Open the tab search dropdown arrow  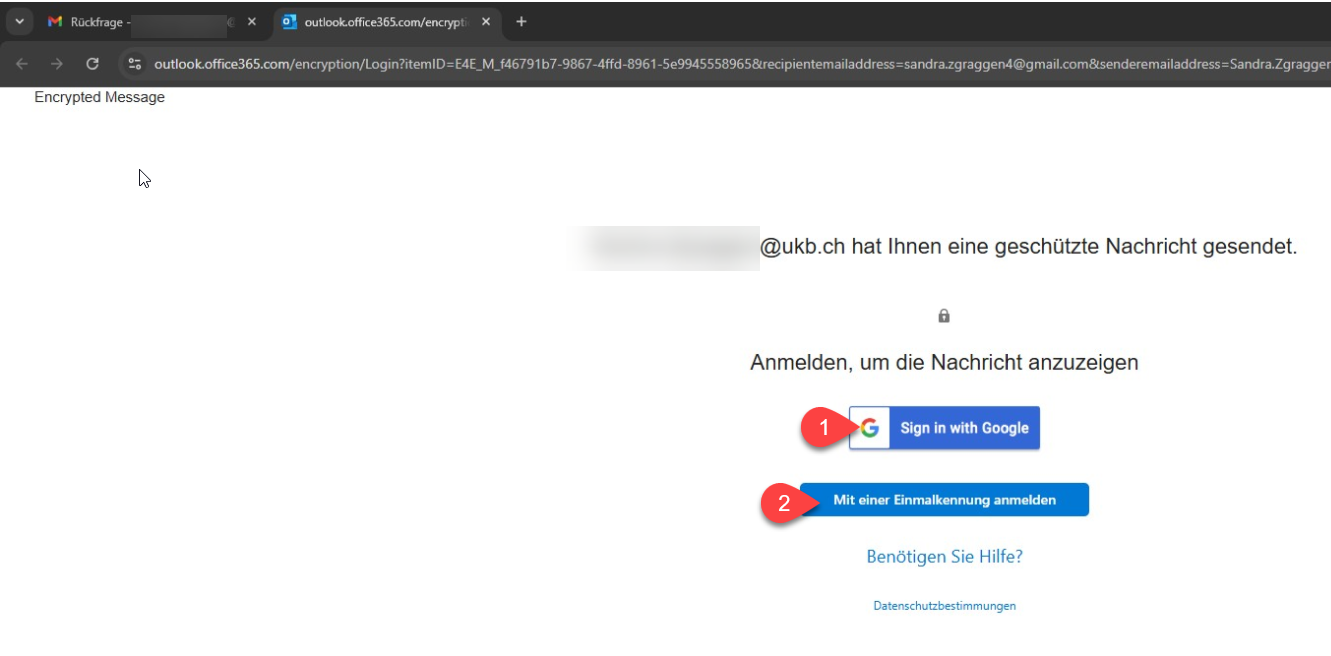[19, 21]
